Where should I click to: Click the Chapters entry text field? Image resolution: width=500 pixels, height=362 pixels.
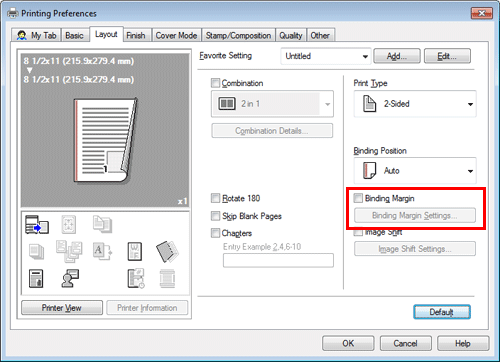tap(278, 260)
